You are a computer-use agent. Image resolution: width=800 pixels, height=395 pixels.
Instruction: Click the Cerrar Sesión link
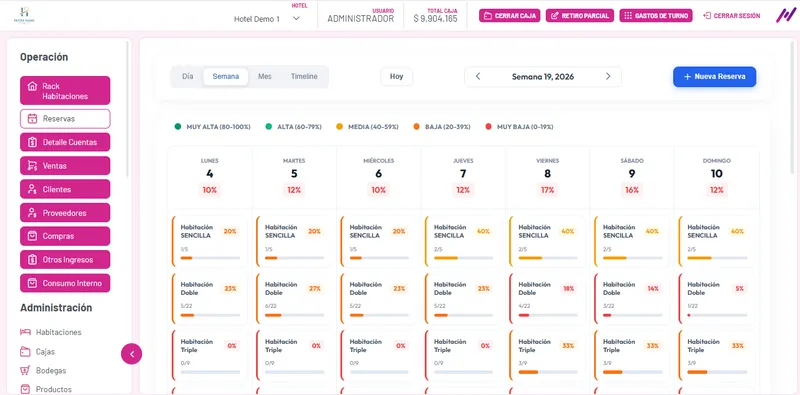point(732,16)
